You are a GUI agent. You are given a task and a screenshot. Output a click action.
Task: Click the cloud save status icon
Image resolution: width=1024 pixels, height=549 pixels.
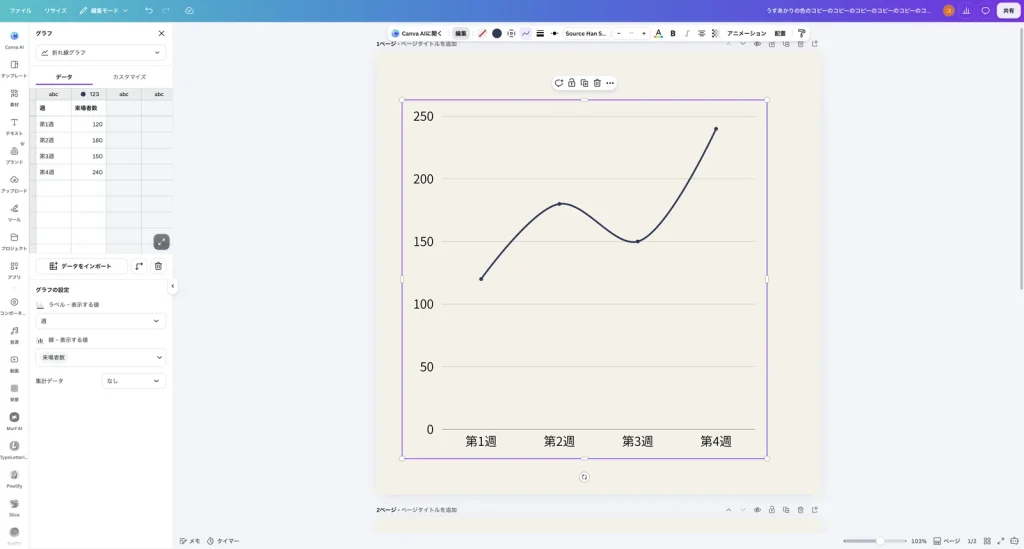(189, 10)
